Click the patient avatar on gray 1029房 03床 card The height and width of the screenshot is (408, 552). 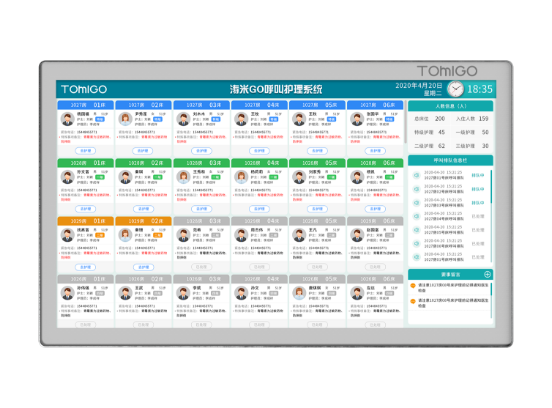tap(183, 235)
